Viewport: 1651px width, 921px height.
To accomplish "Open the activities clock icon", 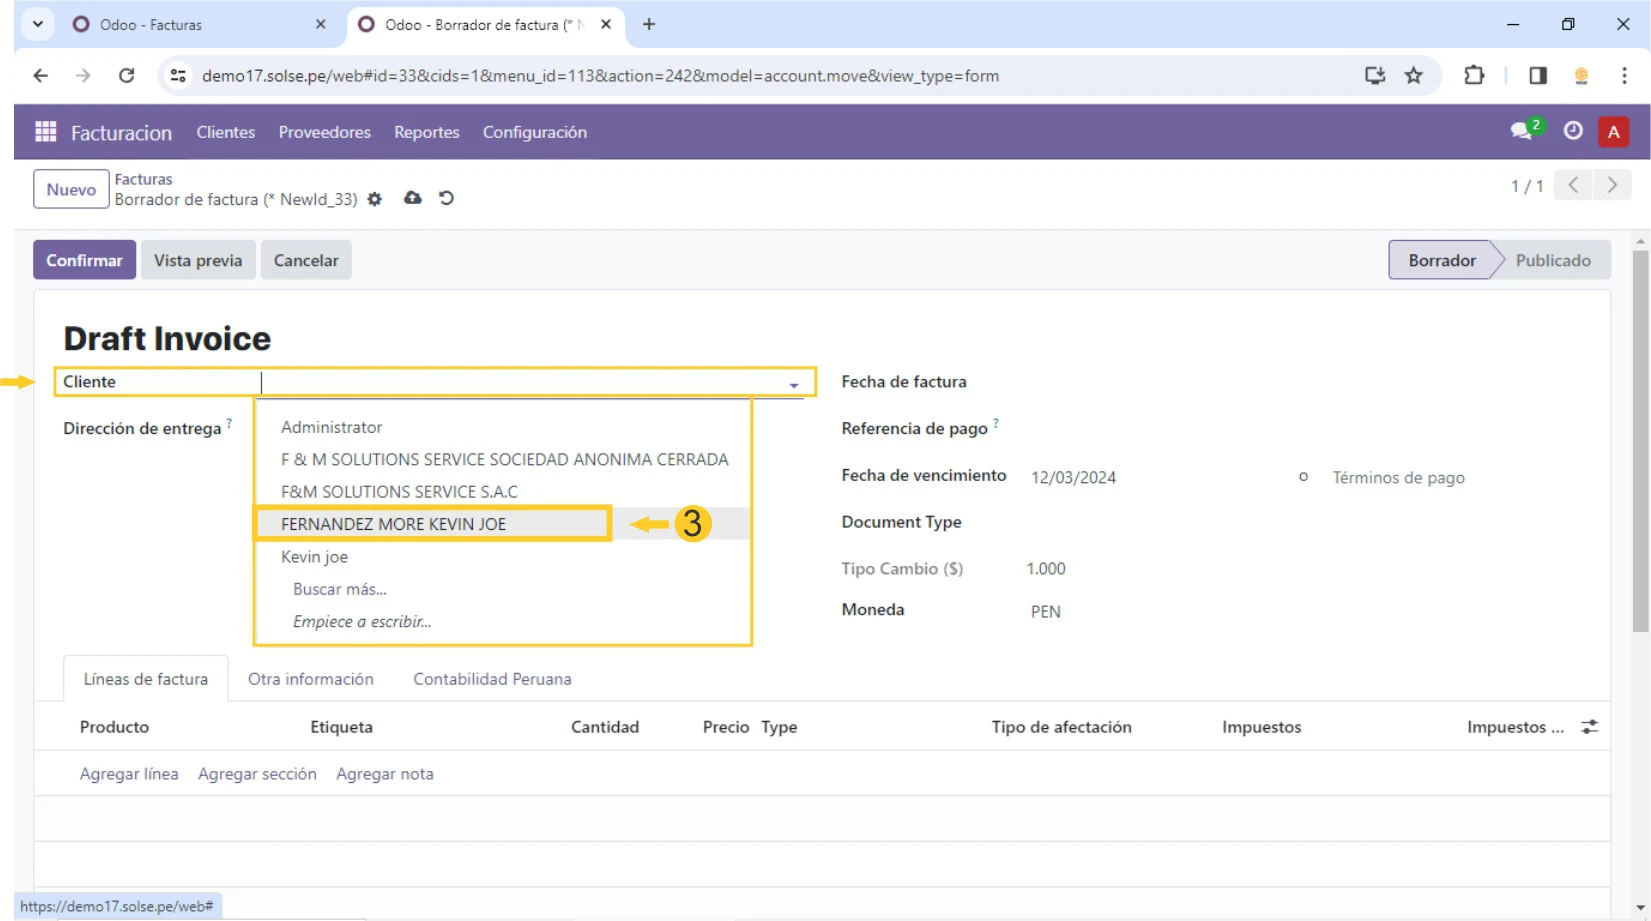I will click(1573, 131).
